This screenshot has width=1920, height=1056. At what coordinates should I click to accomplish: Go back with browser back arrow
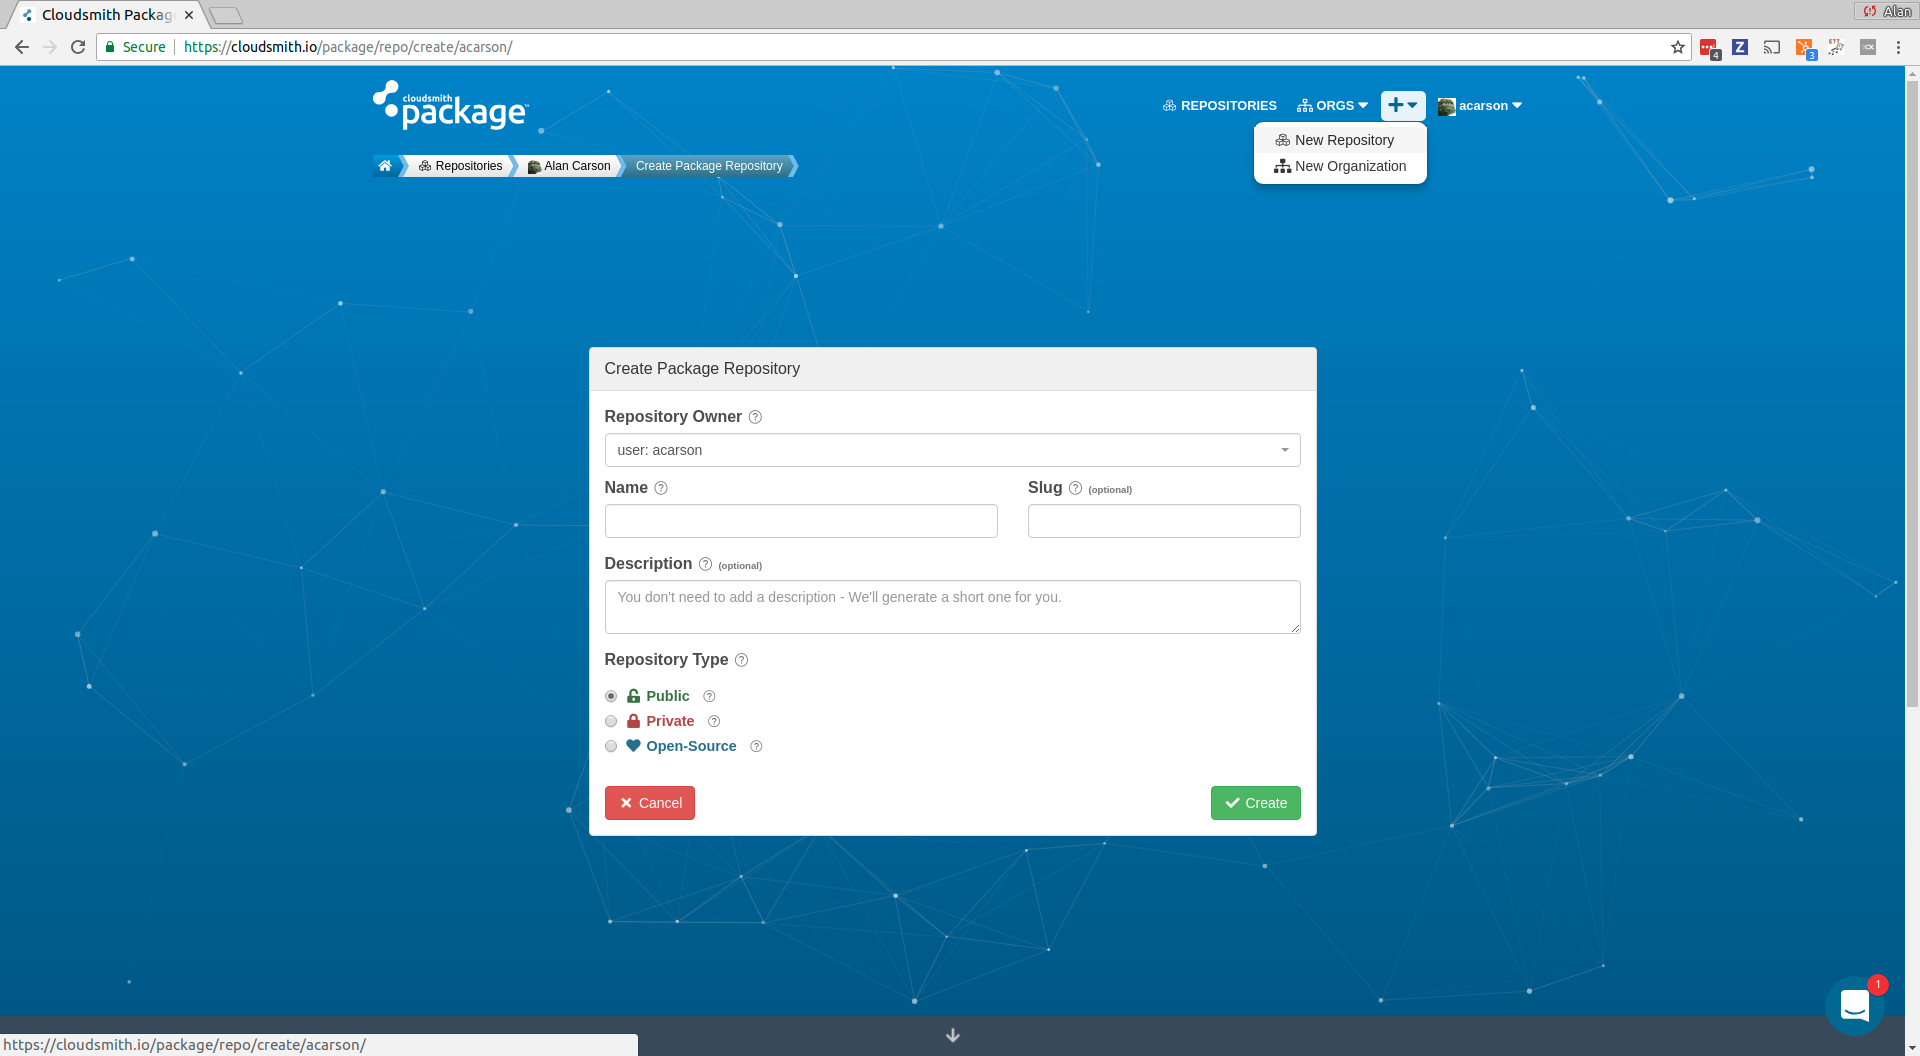click(x=22, y=47)
